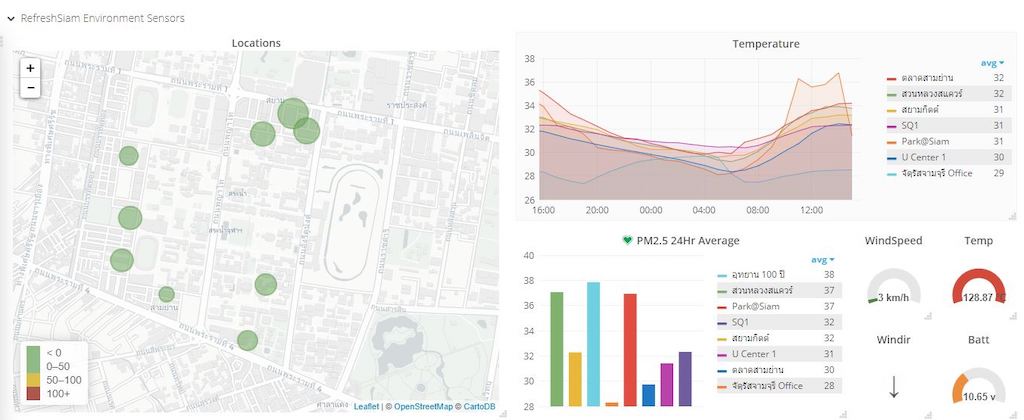Screen dimensions: 1024x420
Task: Click the red Temp gauge
Action: (x=978, y=287)
